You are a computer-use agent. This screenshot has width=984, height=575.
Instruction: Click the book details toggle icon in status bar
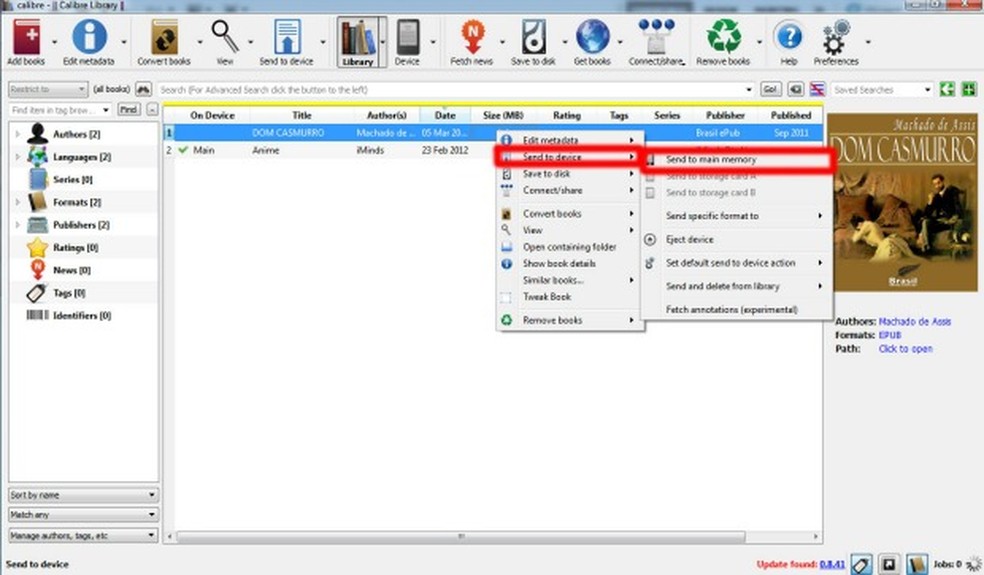[x=917, y=564]
